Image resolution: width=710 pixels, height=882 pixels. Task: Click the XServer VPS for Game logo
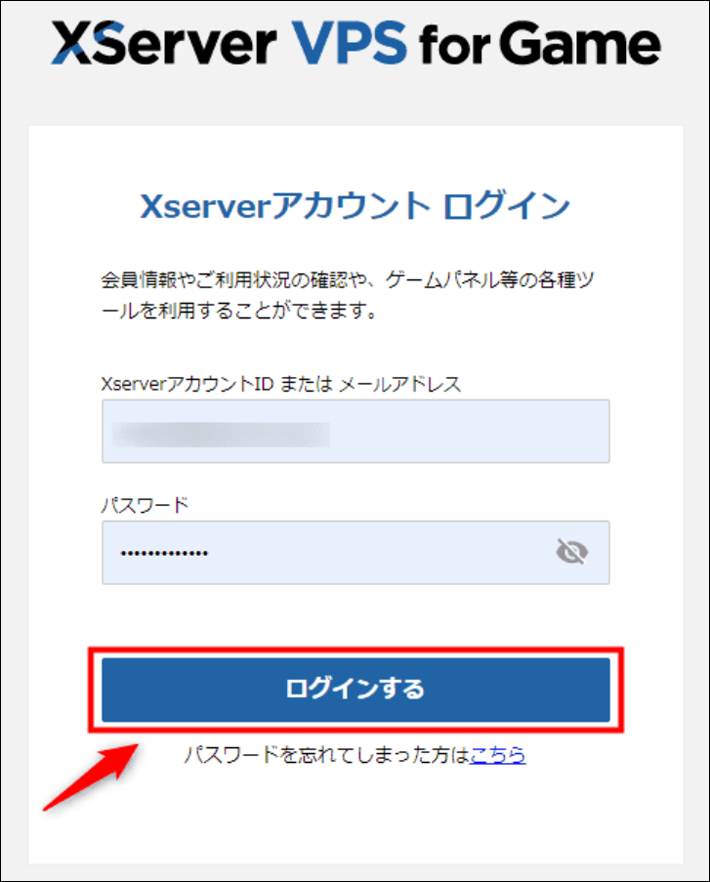click(x=356, y=43)
